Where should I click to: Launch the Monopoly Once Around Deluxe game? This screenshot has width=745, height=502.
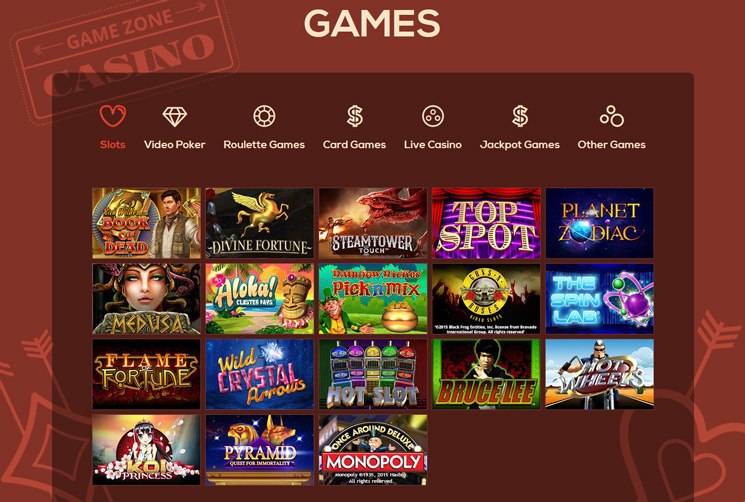click(373, 450)
